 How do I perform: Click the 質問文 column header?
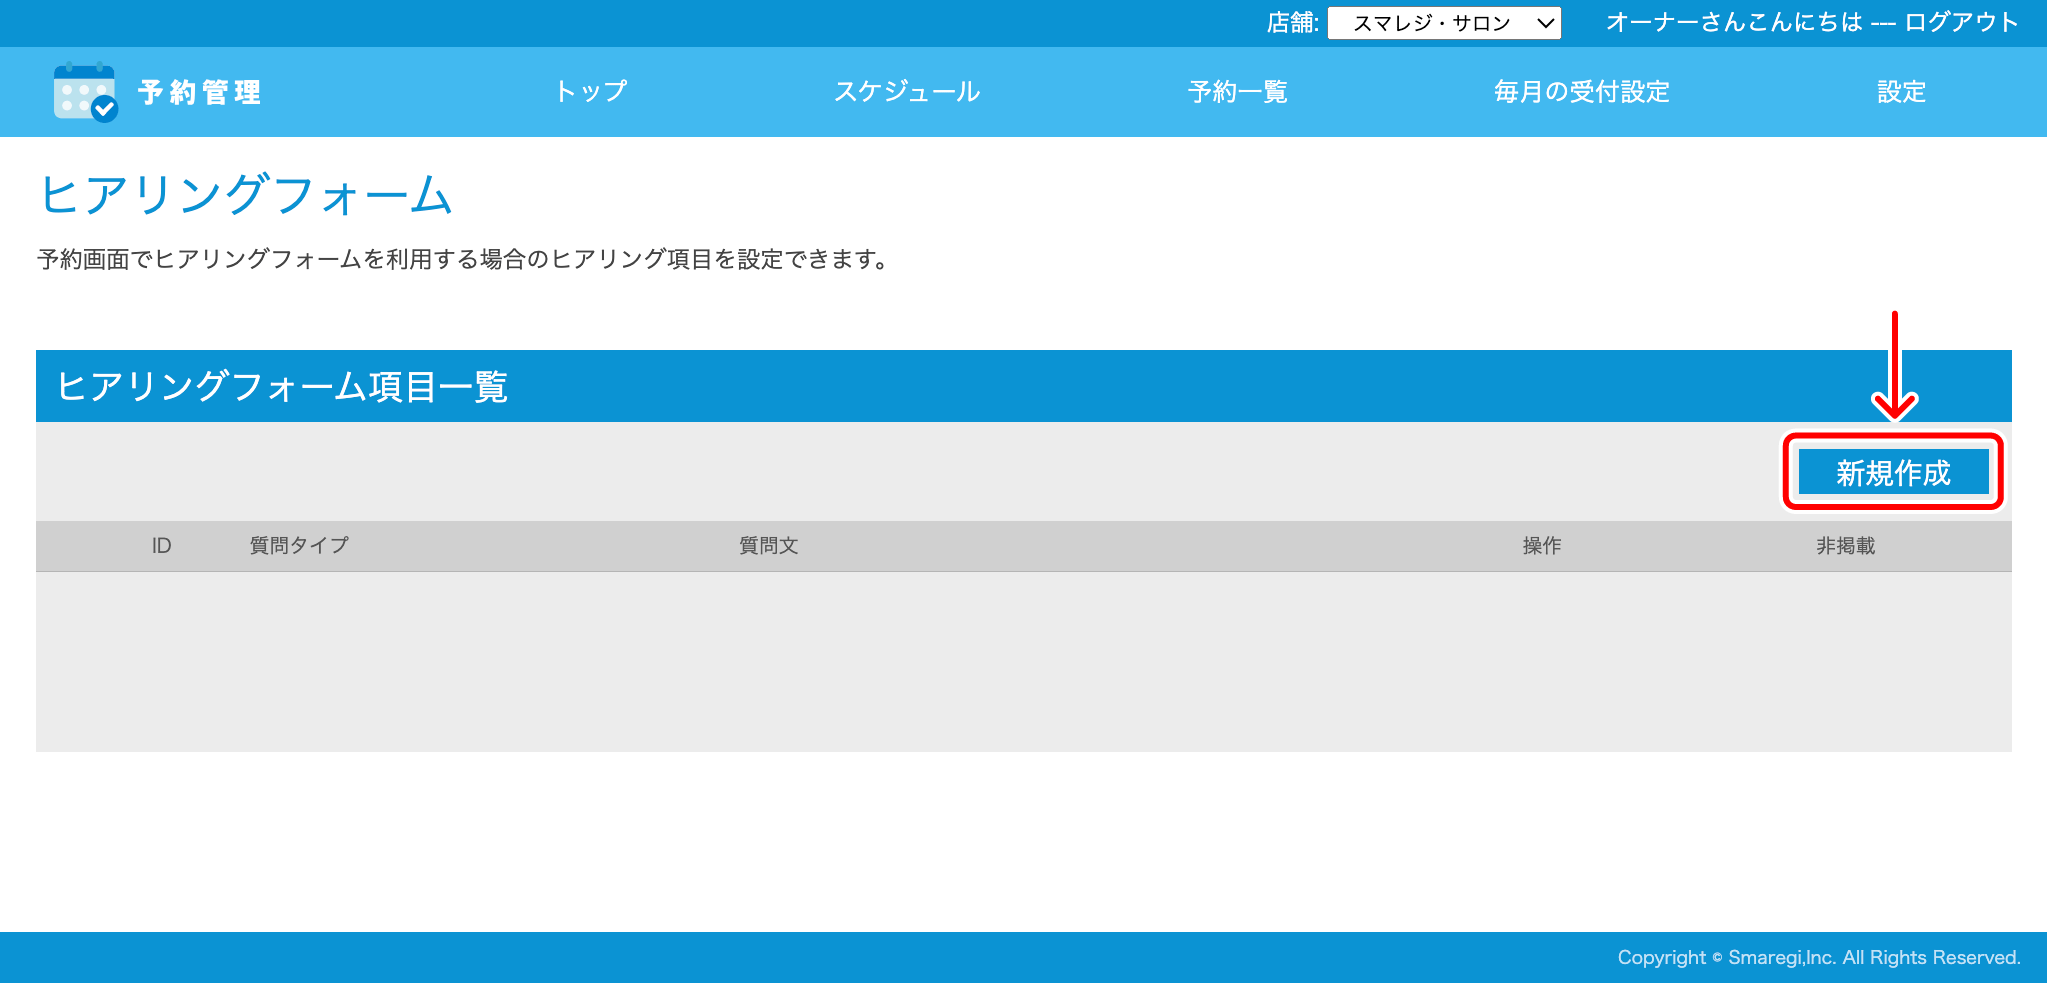coord(768,546)
